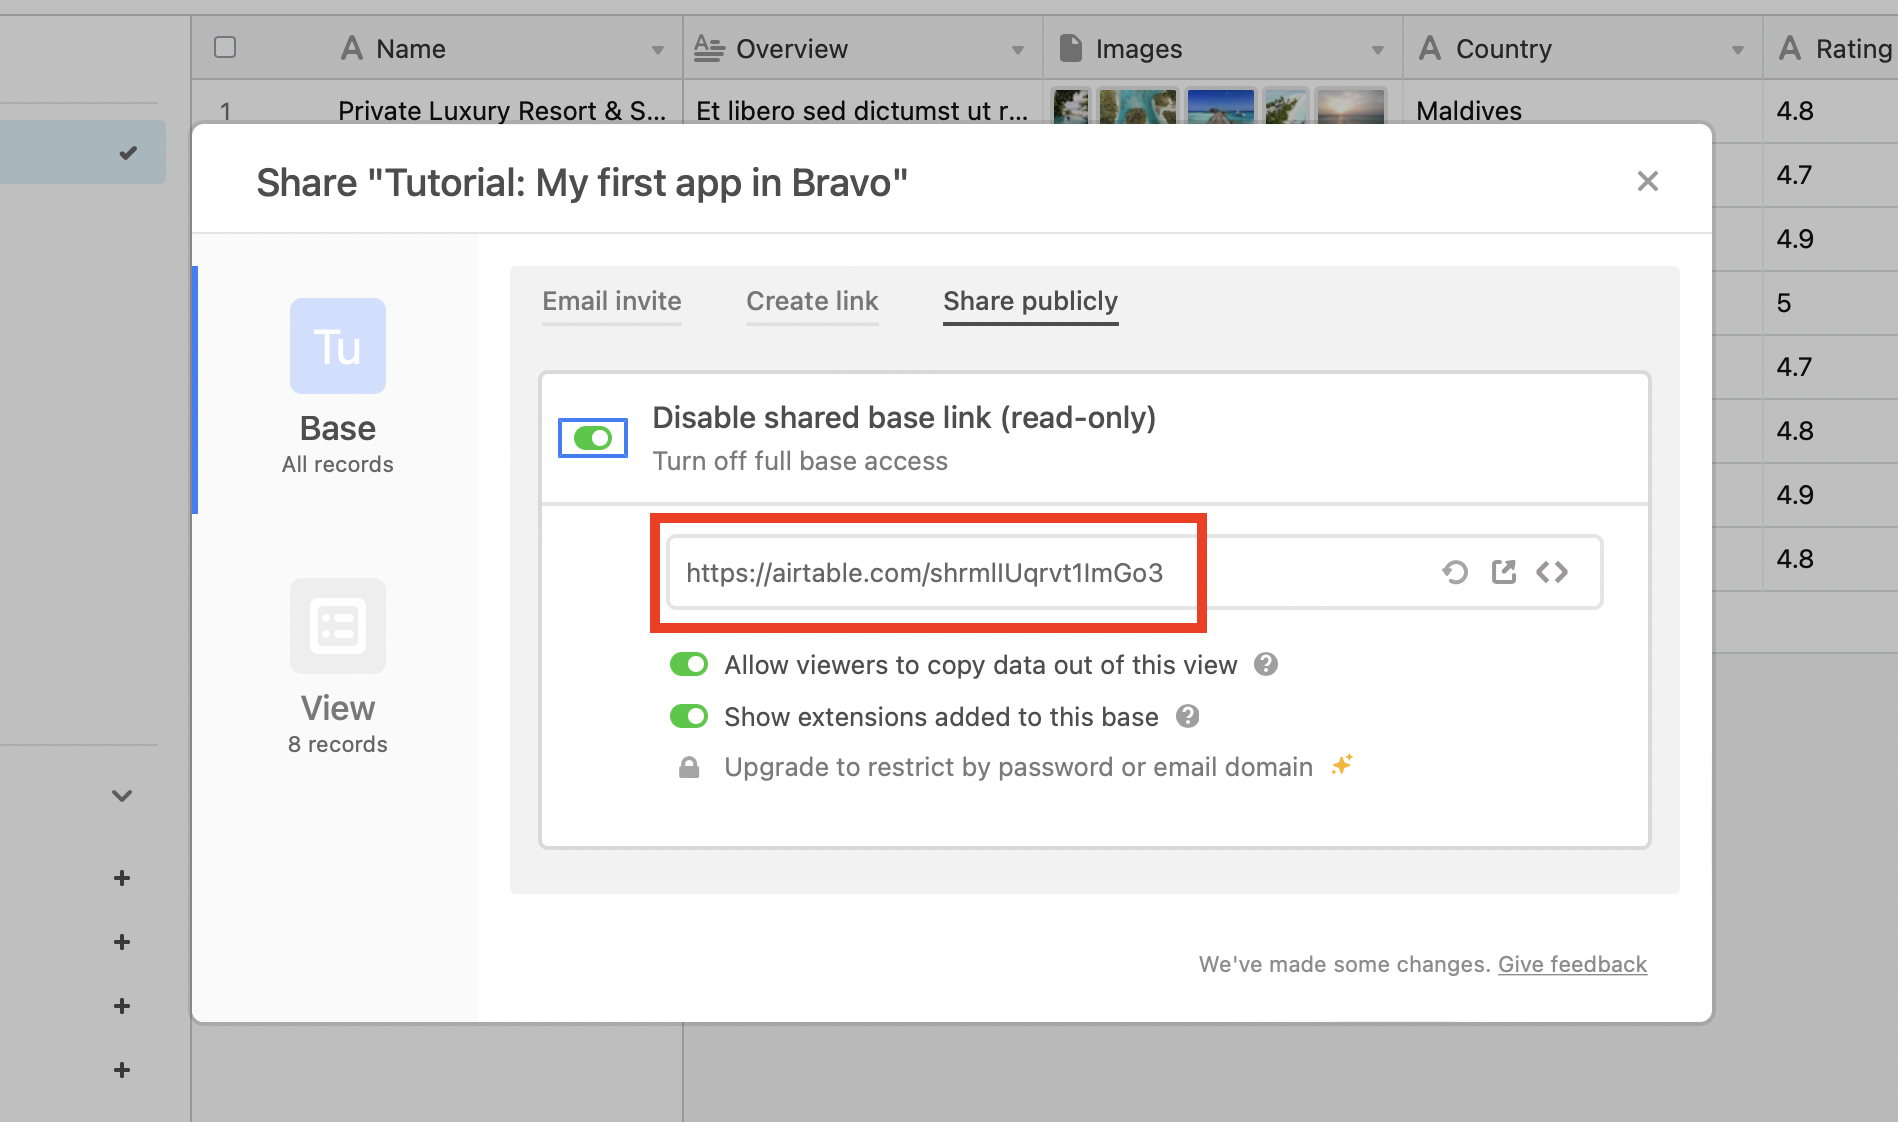Click the last plus icon in sidebar
Screen dimensions: 1898x1122
tap(122, 1070)
